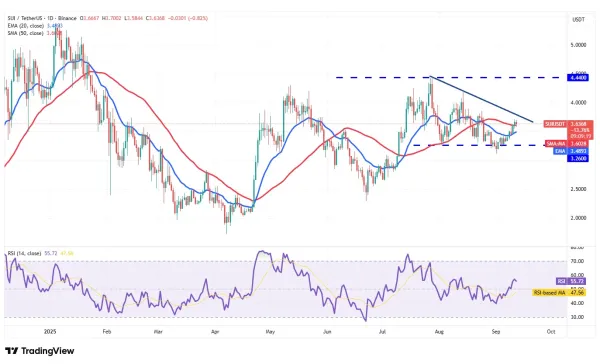The width and height of the screenshot is (600, 364).
Task: Click the 2025 label on the time axis
Action: (x=50, y=331)
